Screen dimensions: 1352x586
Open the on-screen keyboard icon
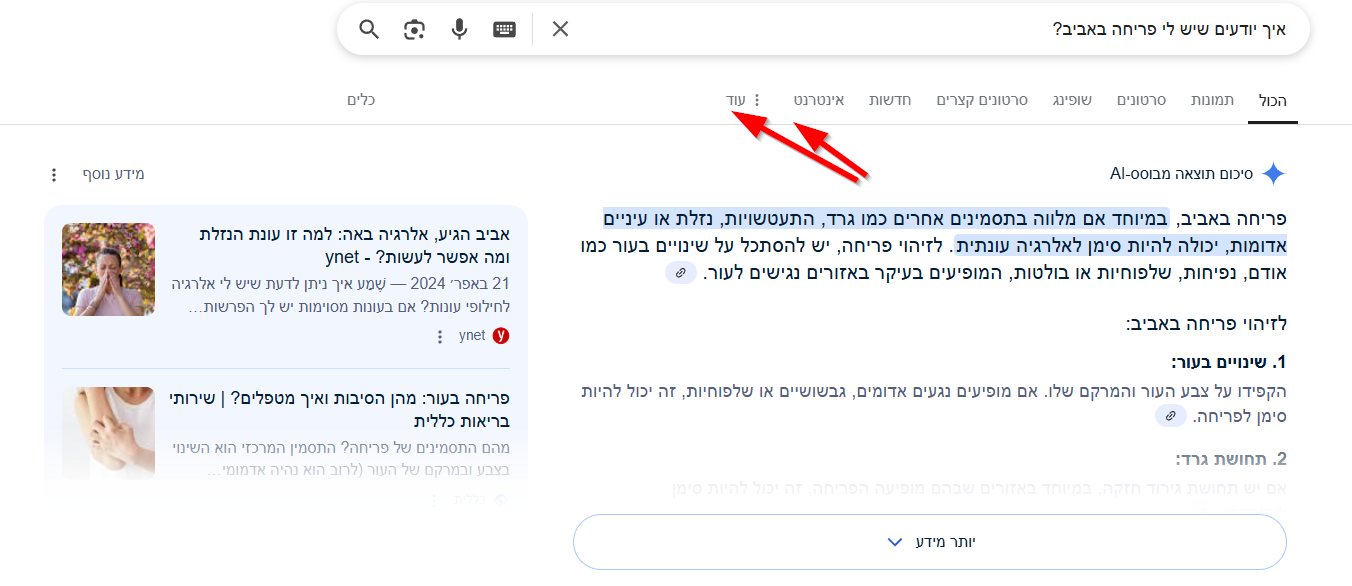coord(504,29)
